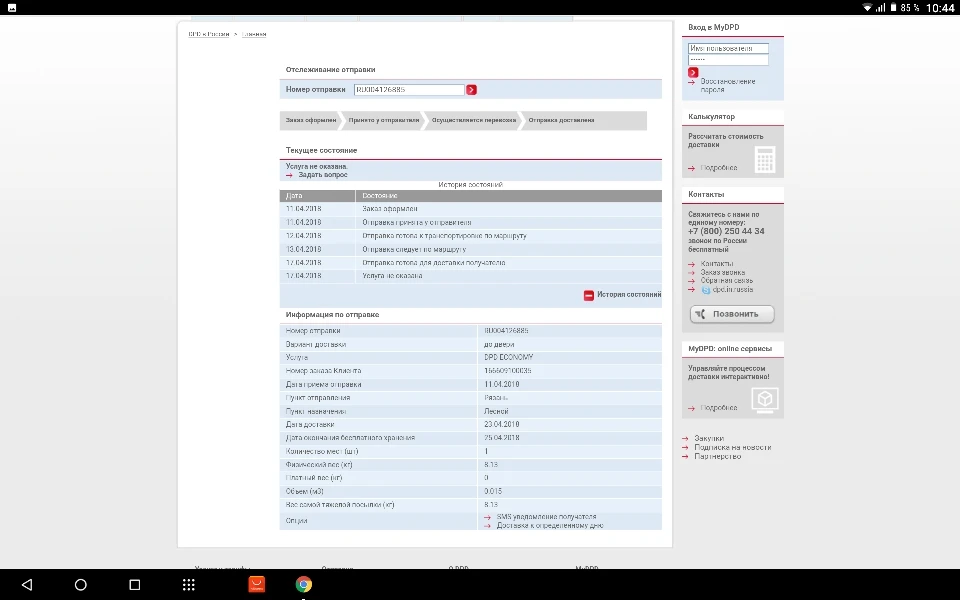Click the red login arrow in MyDPD panel

tap(693, 72)
